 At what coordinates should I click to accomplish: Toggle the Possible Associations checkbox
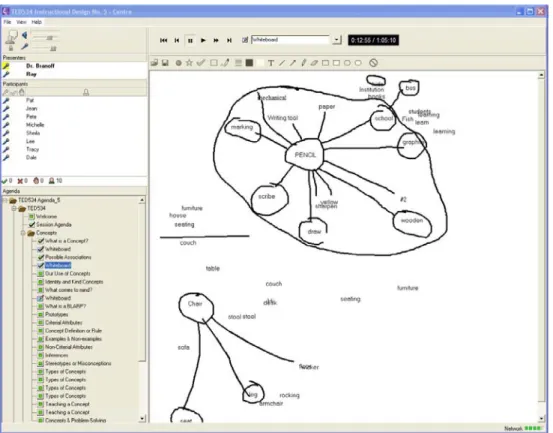[x=41, y=257]
